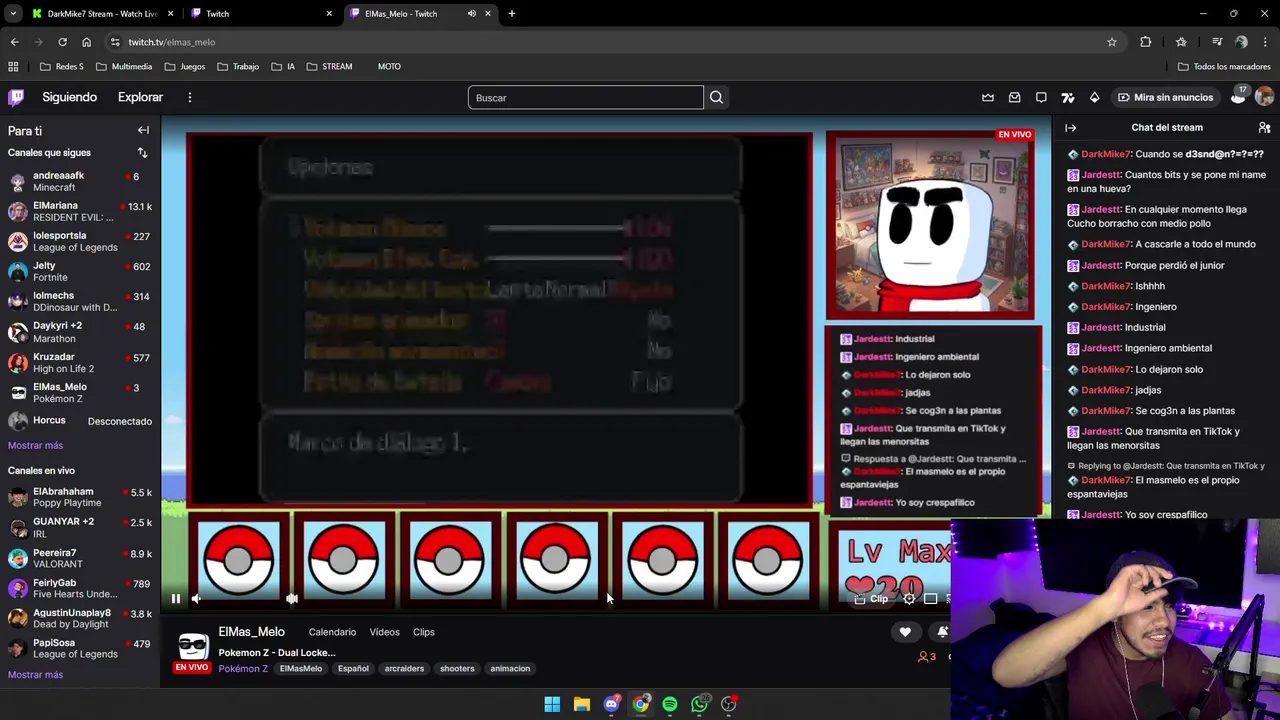Open the Windows Start menu
The width and height of the screenshot is (1280, 720).
point(552,704)
